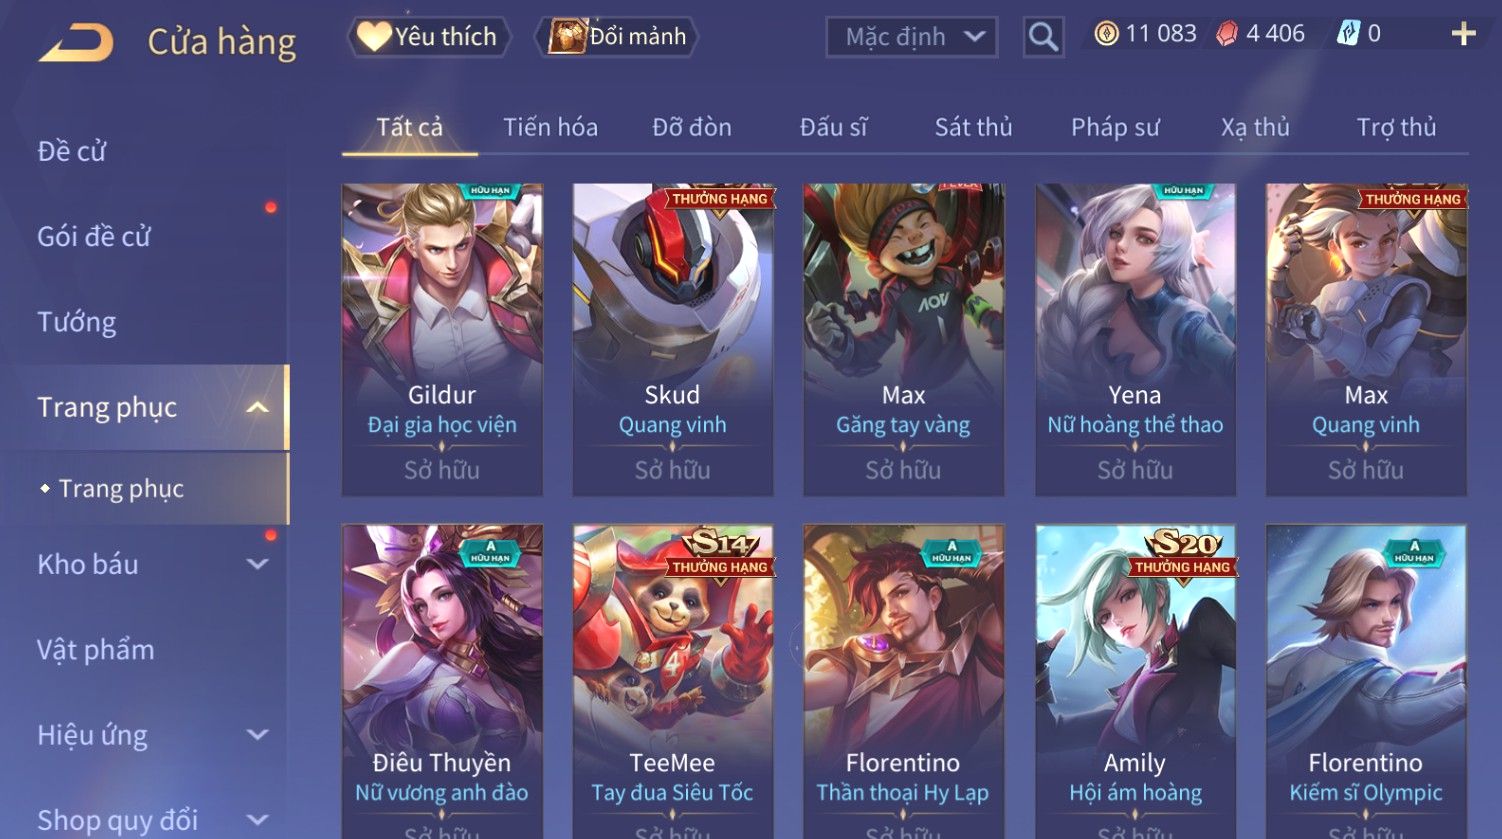Expand the Hiệu ứng sidebar section
Image resolution: width=1502 pixels, height=839 pixels.
[x=257, y=735]
